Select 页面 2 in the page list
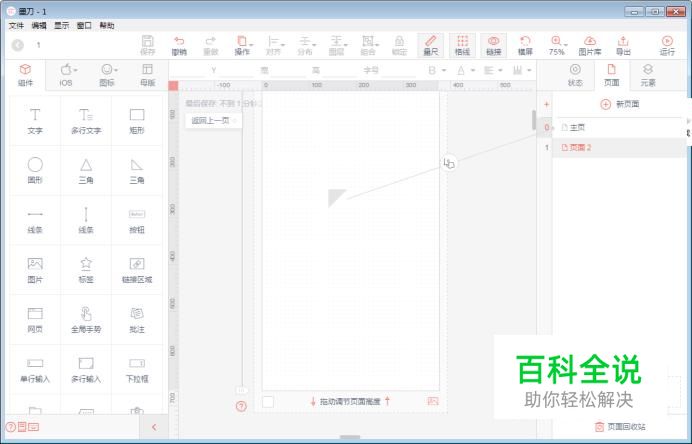This screenshot has height=444, width=692. pyautogui.click(x=617, y=147)
